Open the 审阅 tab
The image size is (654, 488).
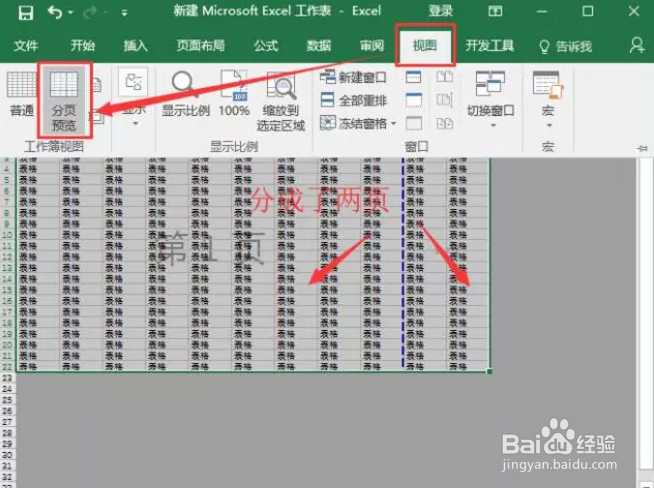[372, 45]
